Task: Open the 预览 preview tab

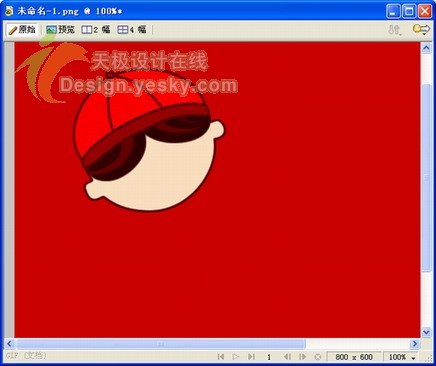Action: pos(60,30)
